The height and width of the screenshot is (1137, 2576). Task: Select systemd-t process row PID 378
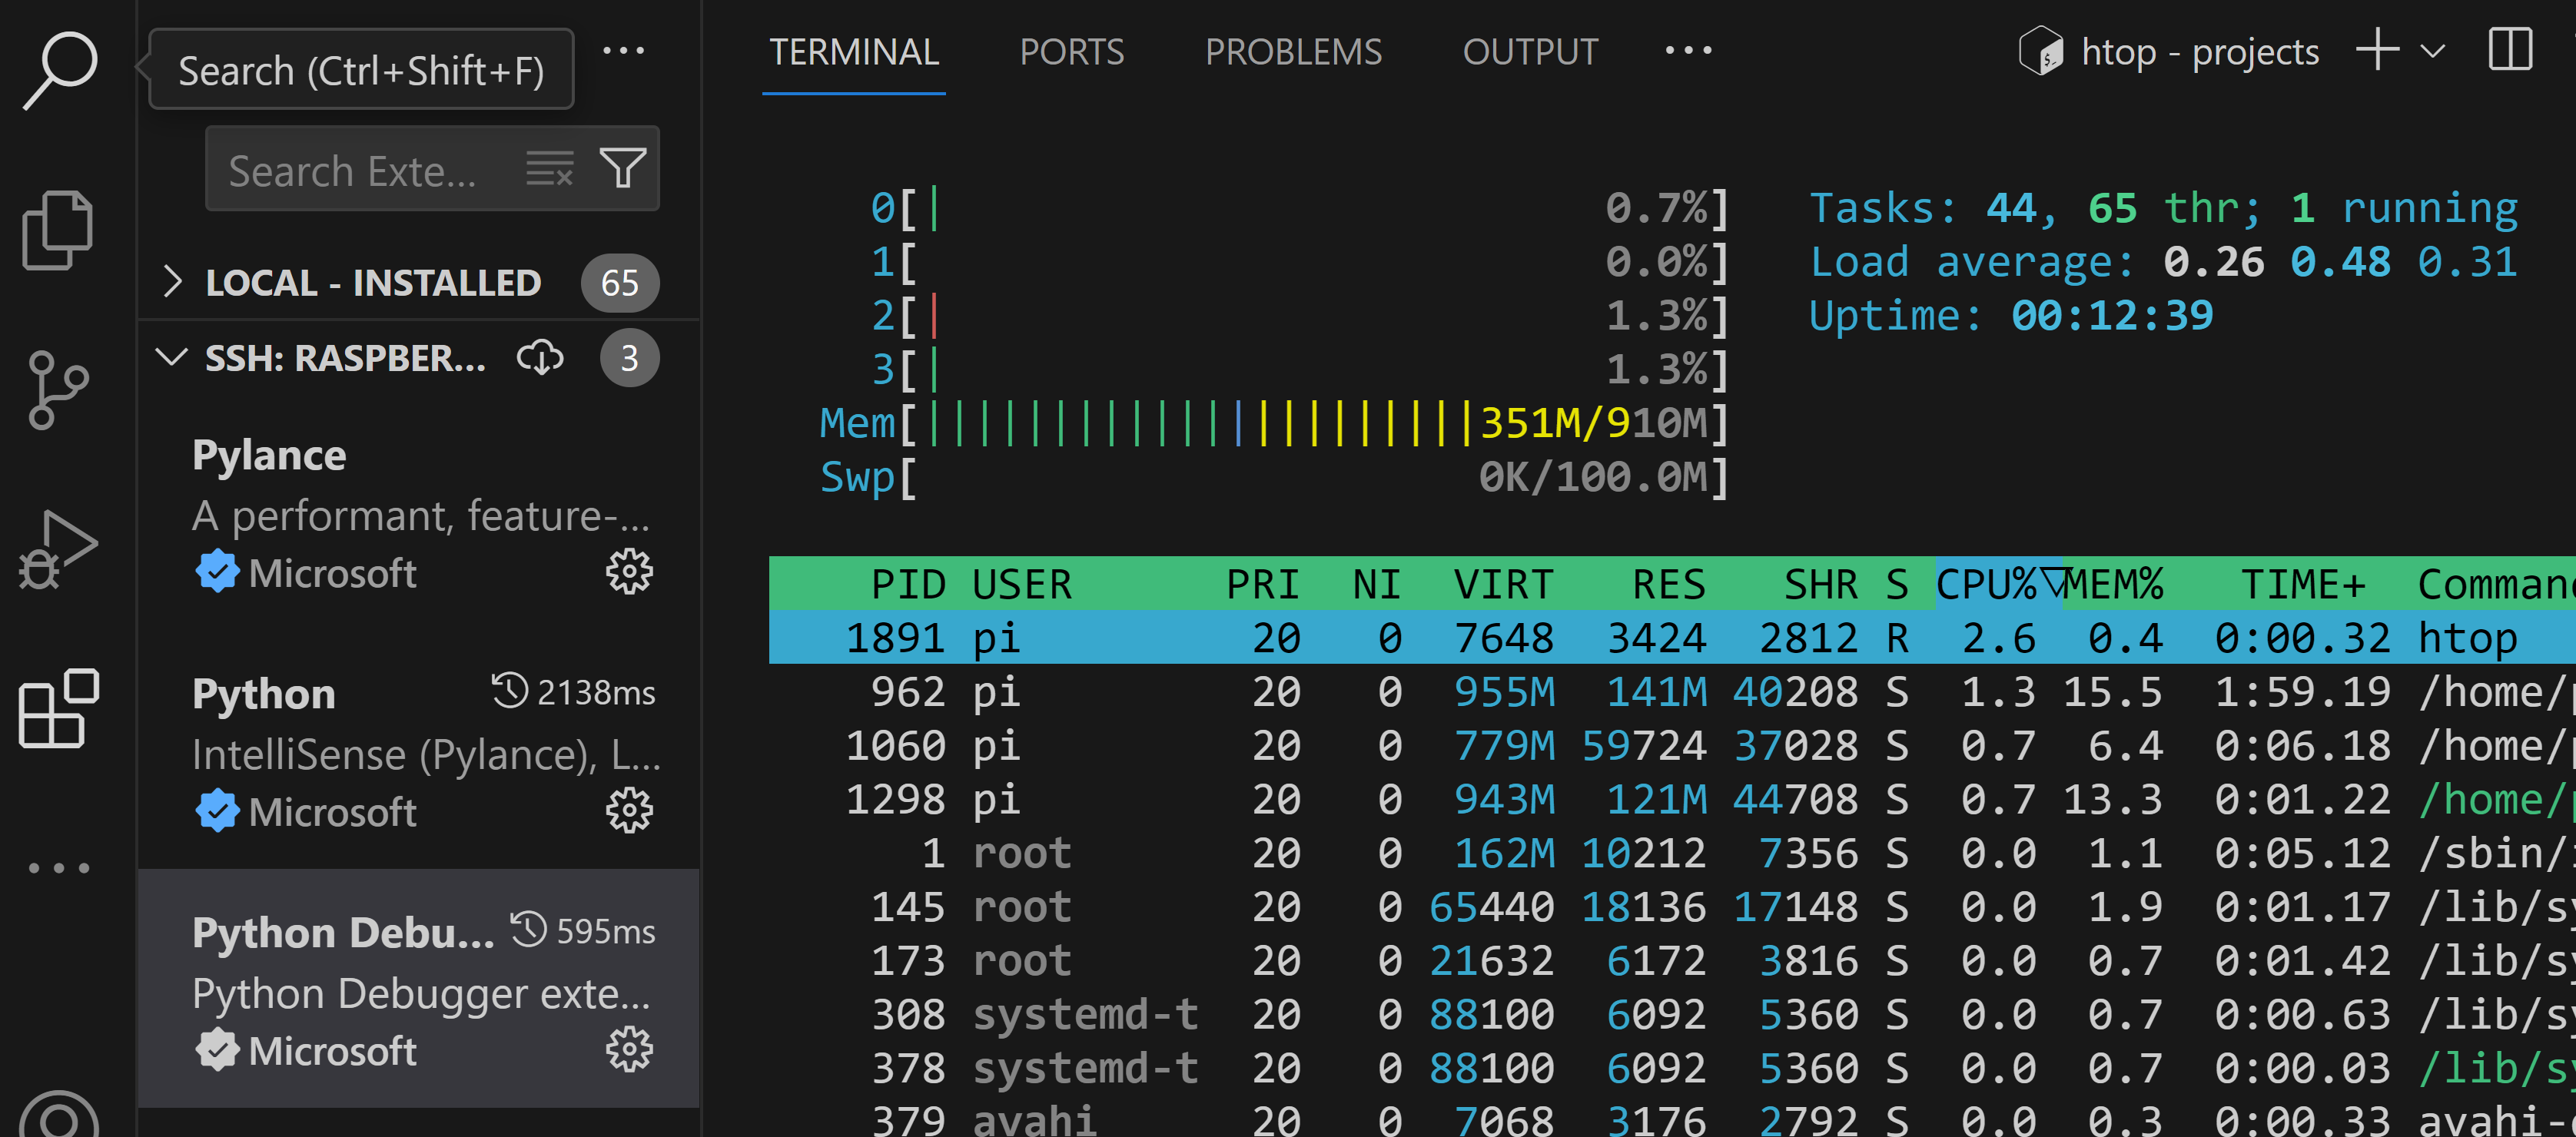click(1672, 1068)
